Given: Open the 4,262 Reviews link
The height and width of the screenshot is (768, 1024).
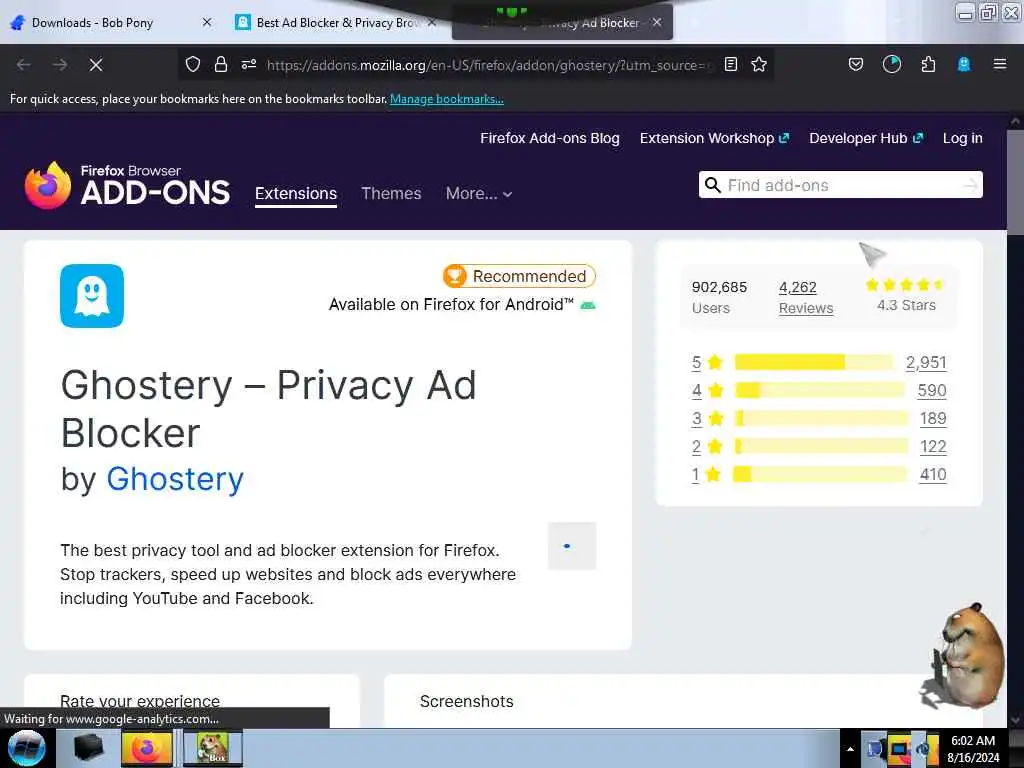Looking at the screenshot, I should click(x=806, y=297).
